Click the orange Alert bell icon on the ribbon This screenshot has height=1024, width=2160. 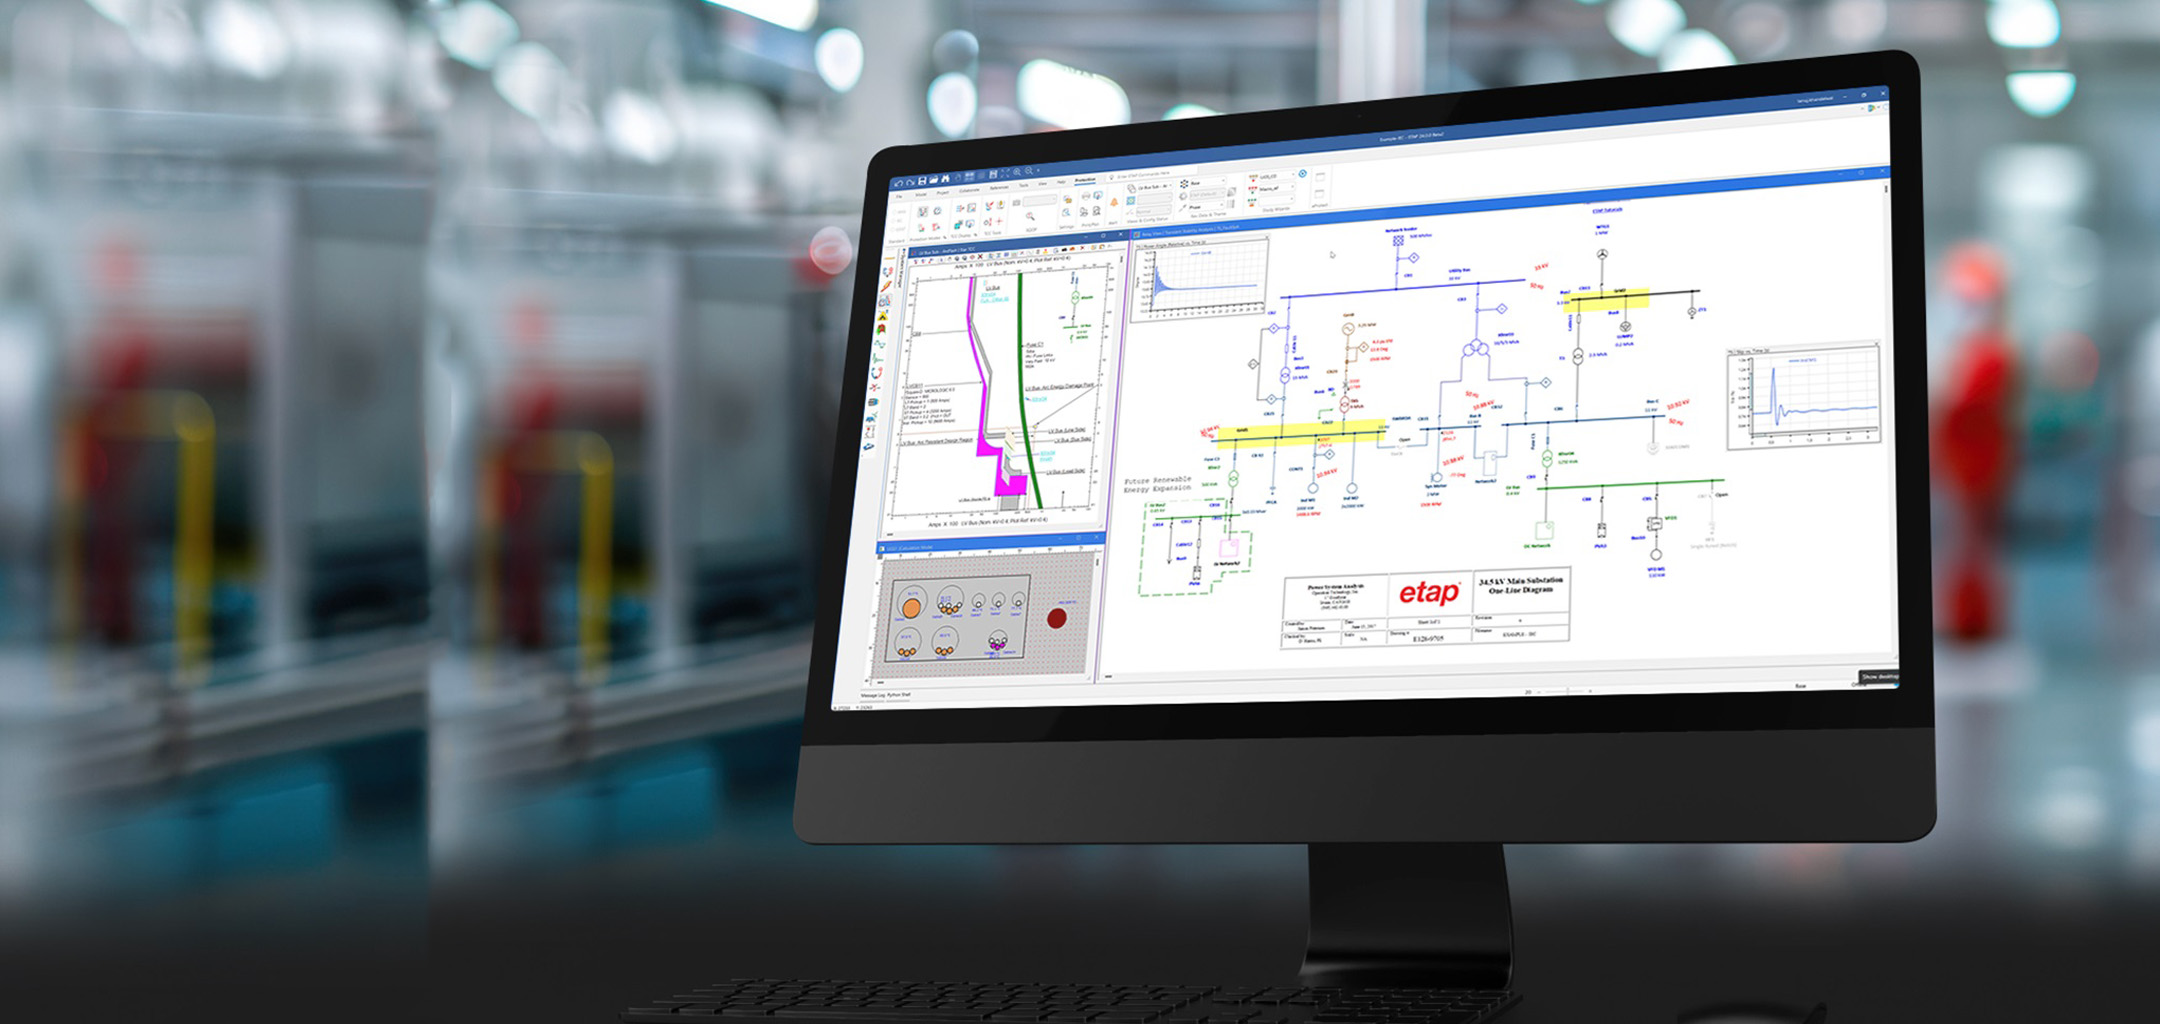click(x=1114, y=203)
